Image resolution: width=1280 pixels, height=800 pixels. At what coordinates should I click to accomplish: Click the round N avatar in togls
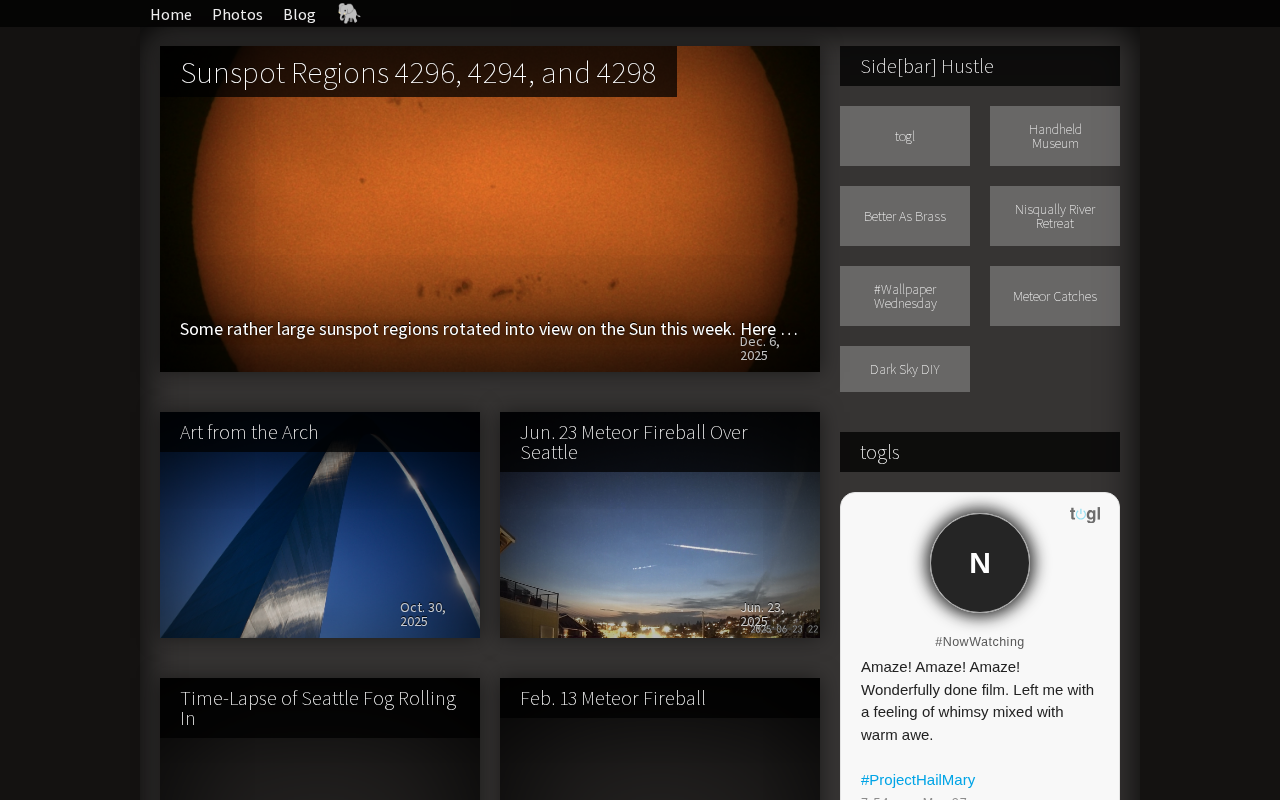point(980,563)
